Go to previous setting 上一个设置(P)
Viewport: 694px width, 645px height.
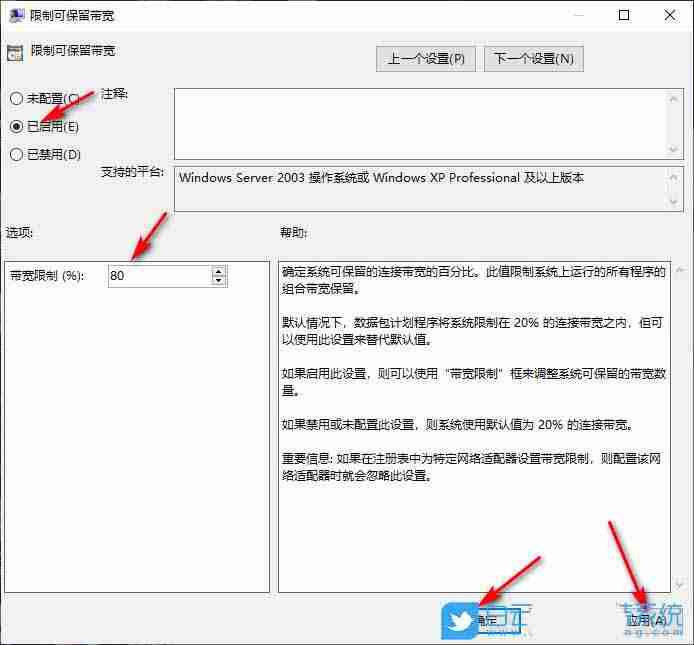tap(425, 58)
